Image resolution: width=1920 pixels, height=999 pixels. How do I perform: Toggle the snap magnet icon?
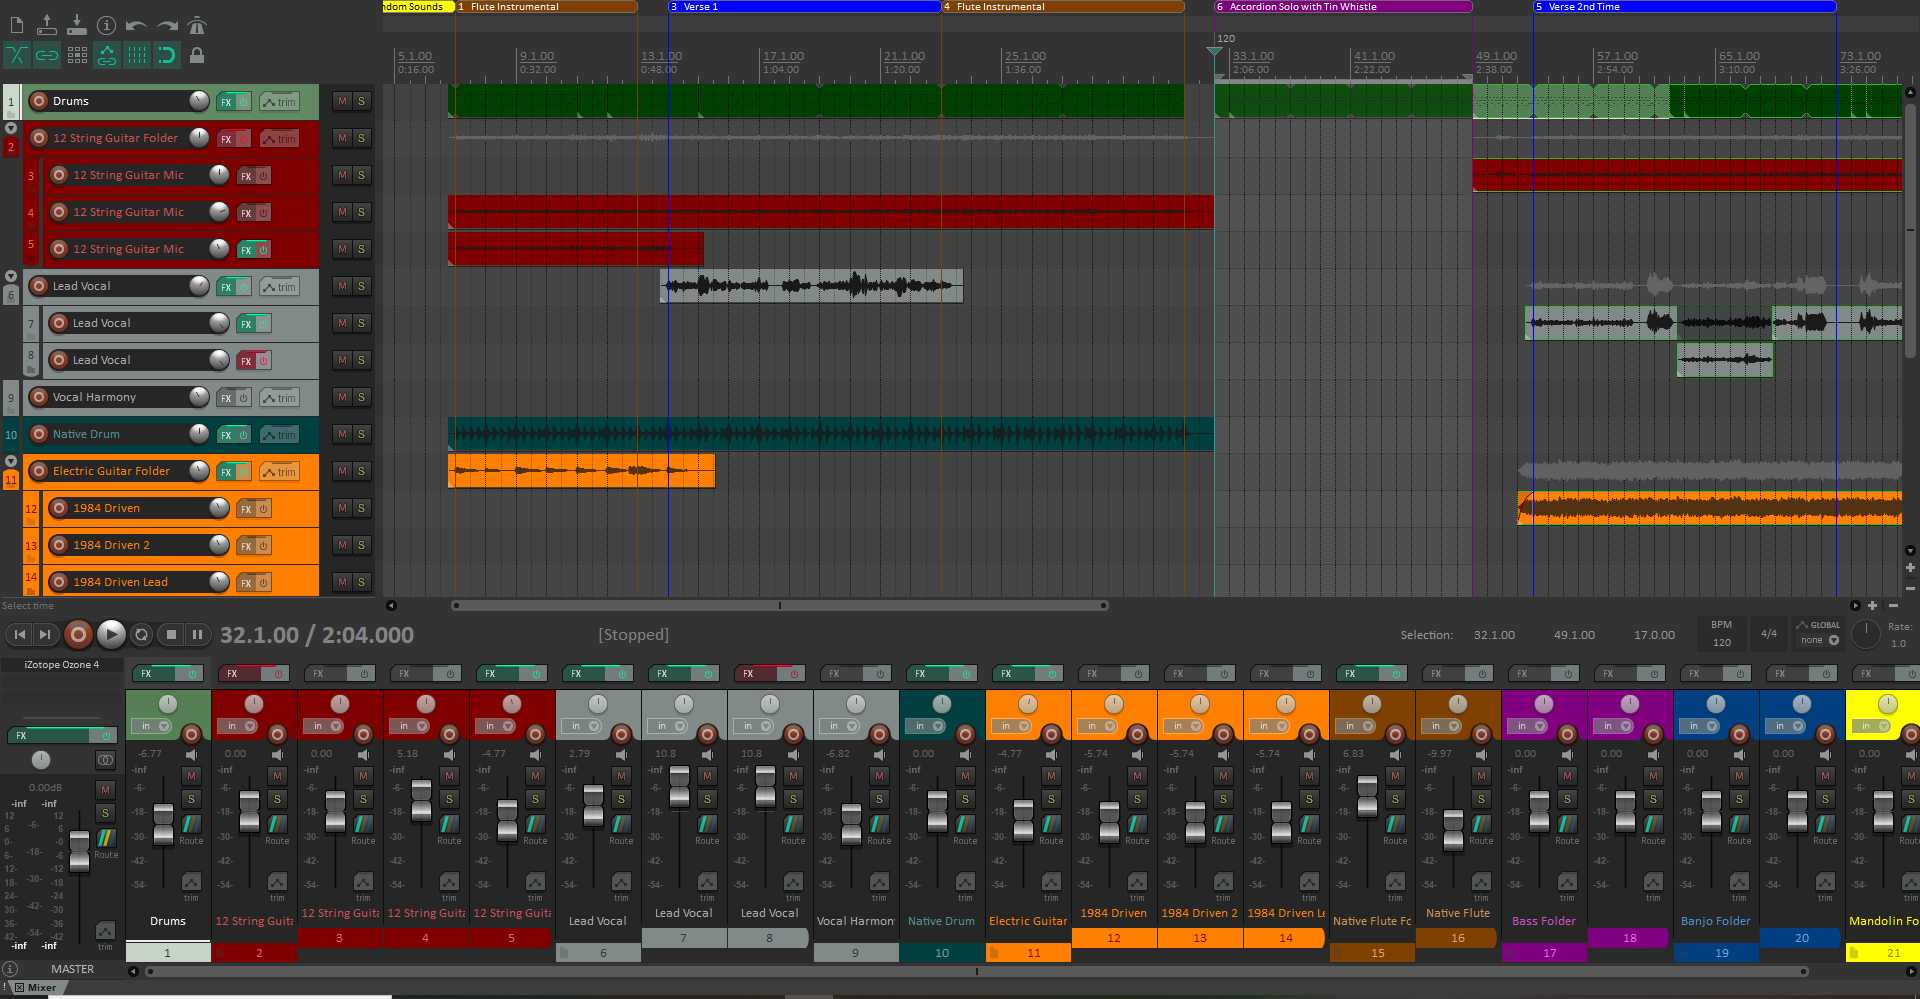click(167, 55)
